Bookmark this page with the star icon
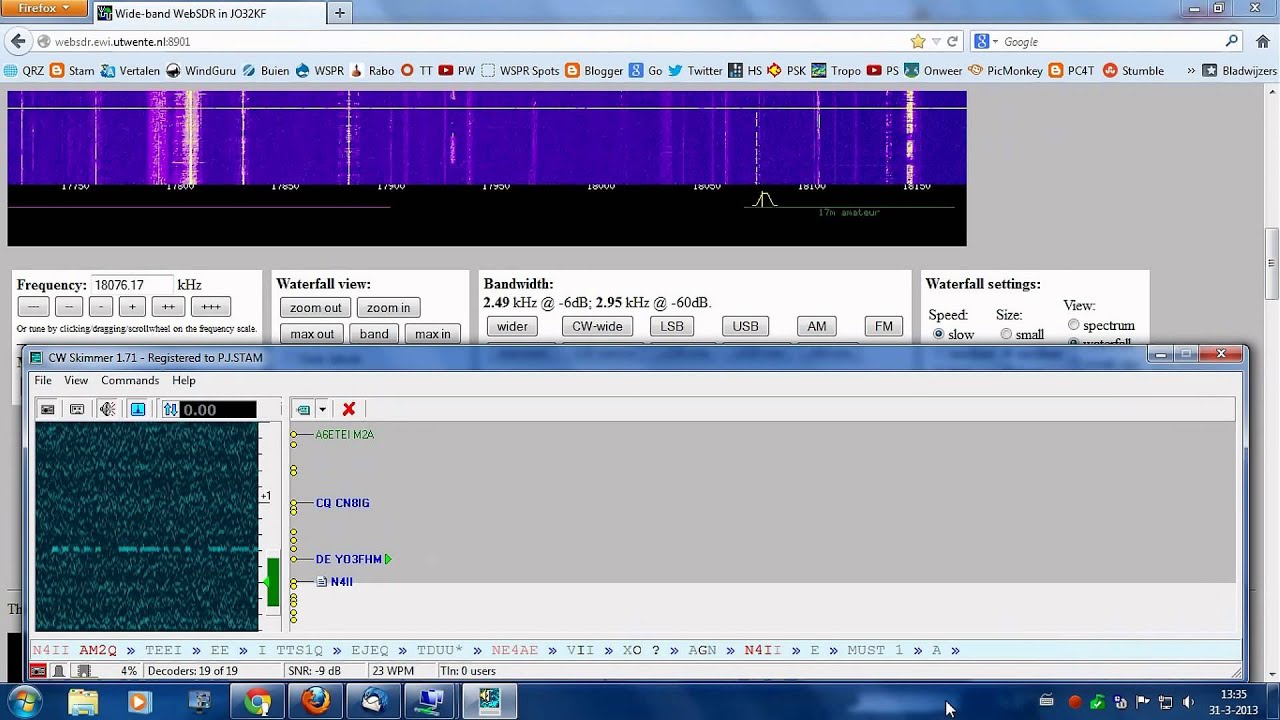This screenshot has height=720, width=1280. coord(917,41)
